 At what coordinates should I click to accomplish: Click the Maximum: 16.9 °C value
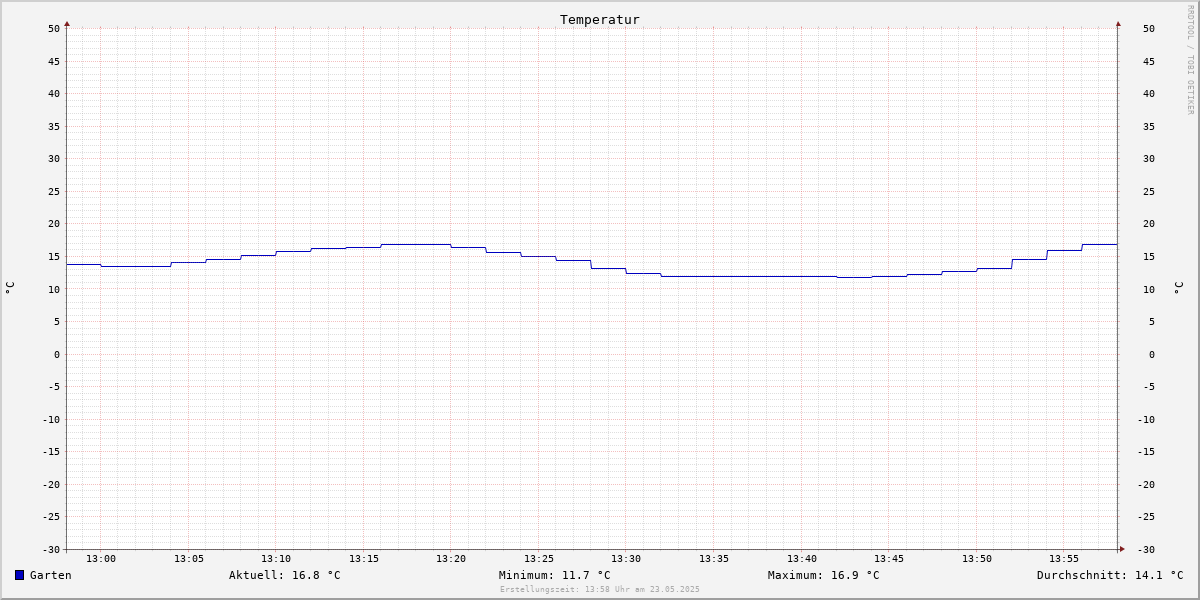click(824, 575)
